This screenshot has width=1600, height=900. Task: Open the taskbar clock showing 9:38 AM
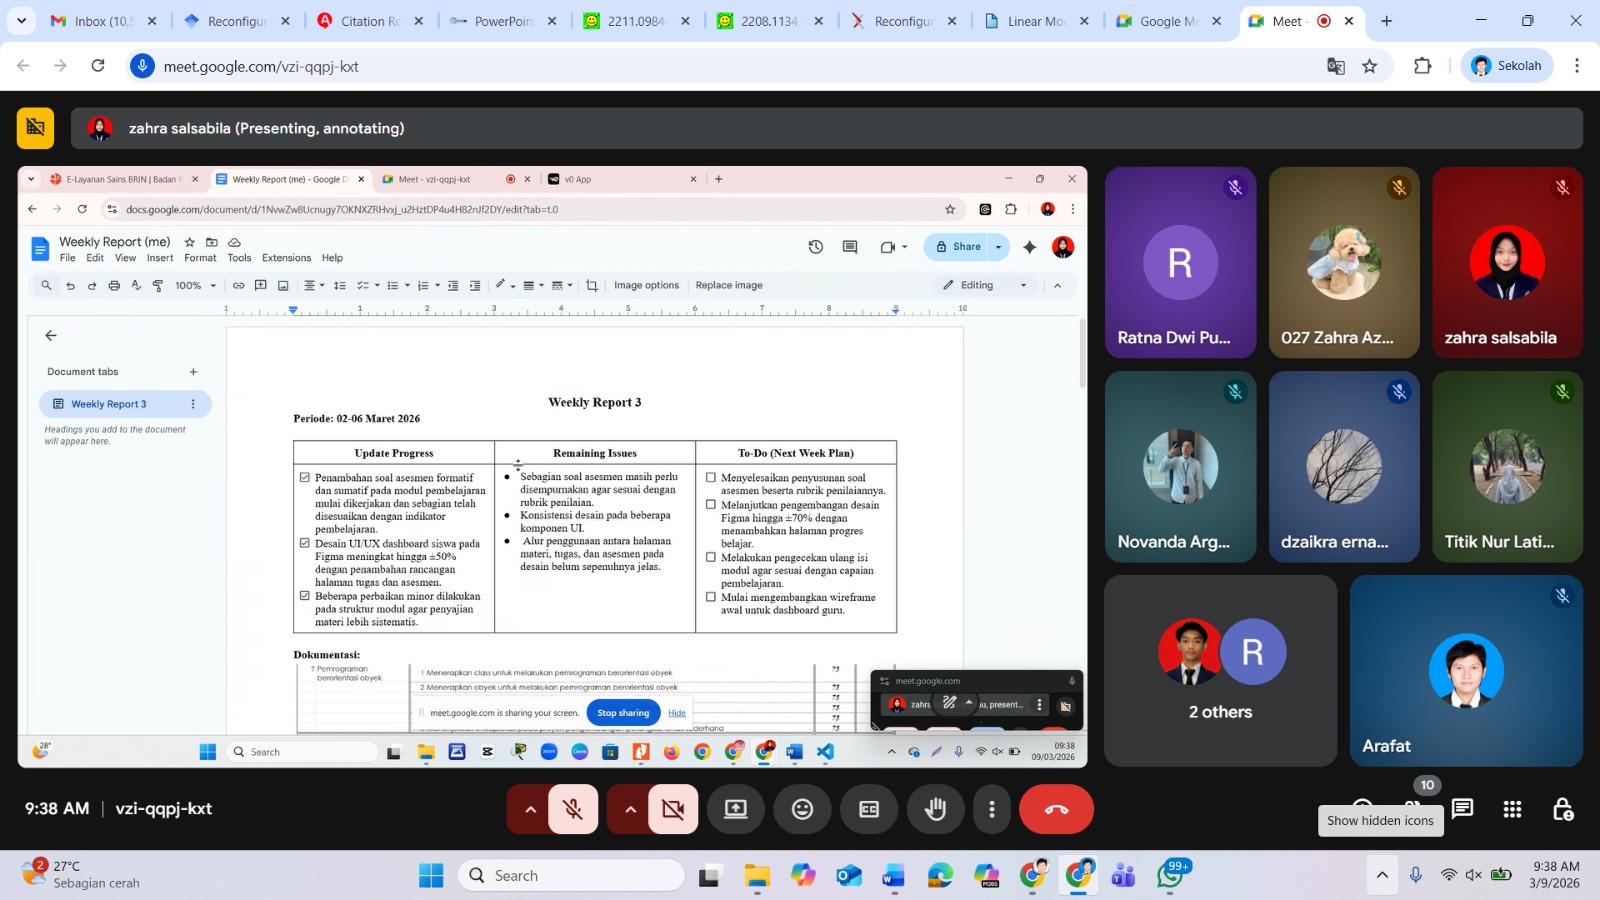click(x=1555, y=875)
